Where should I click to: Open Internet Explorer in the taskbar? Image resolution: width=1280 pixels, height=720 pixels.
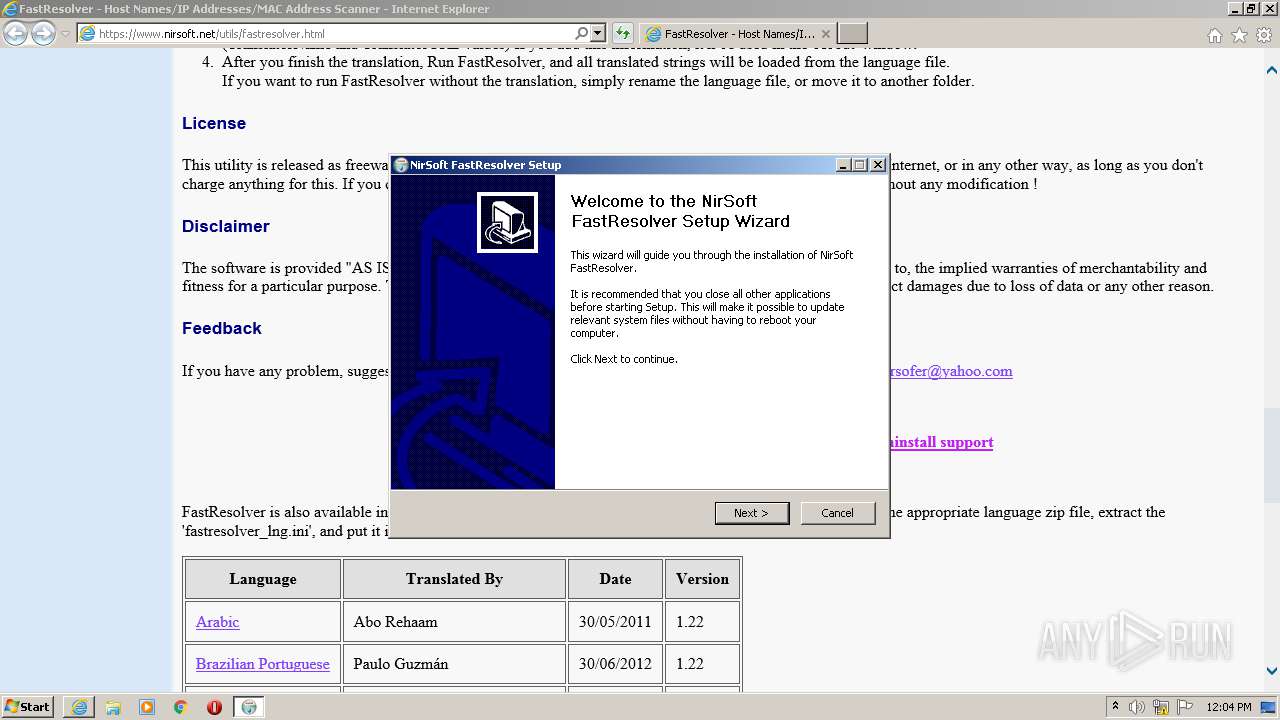point(79,707)
